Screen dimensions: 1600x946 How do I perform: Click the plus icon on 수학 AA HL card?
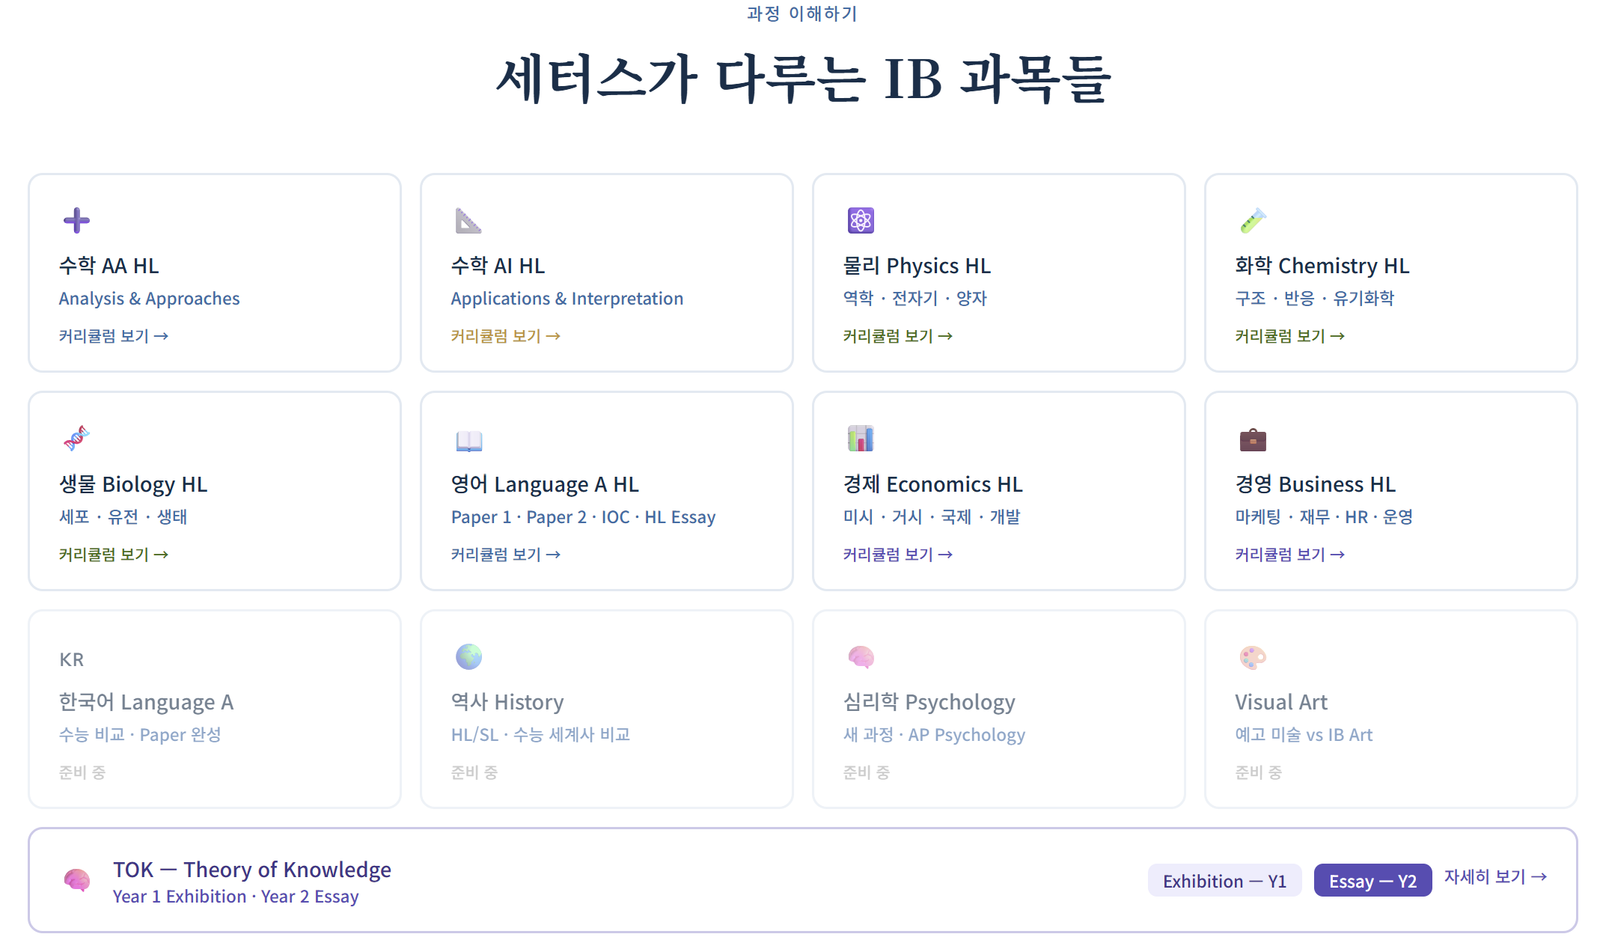tap(76, 220)
